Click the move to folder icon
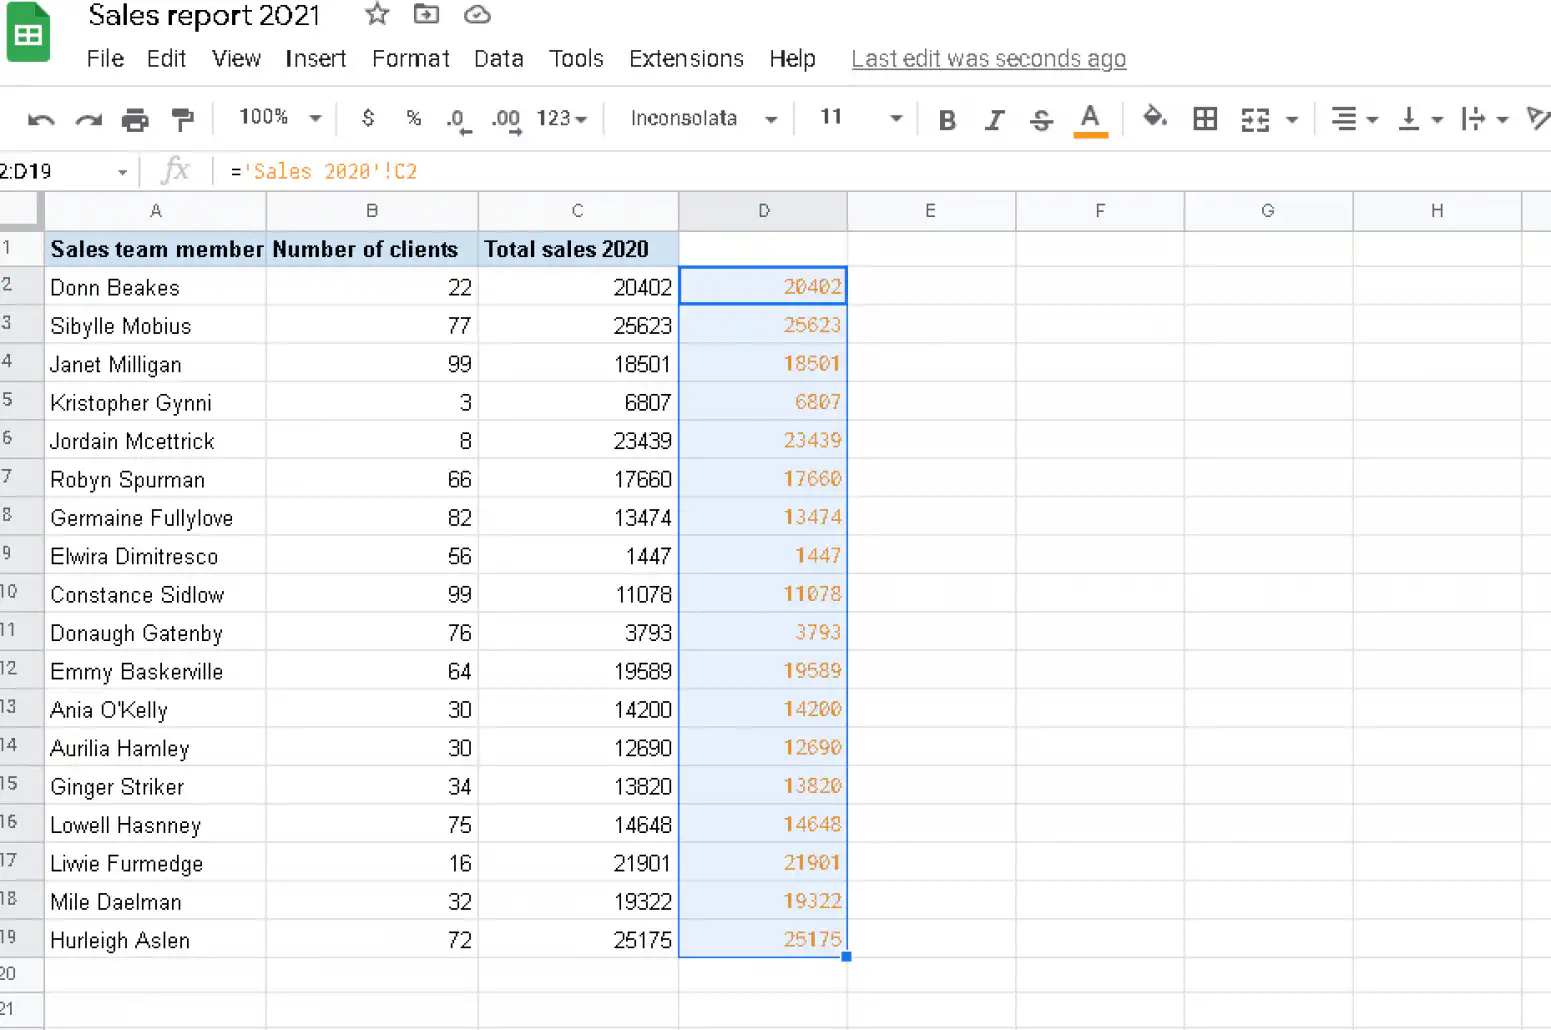This screenshot has width=1551, height=1030. click(x=426, y=14)
